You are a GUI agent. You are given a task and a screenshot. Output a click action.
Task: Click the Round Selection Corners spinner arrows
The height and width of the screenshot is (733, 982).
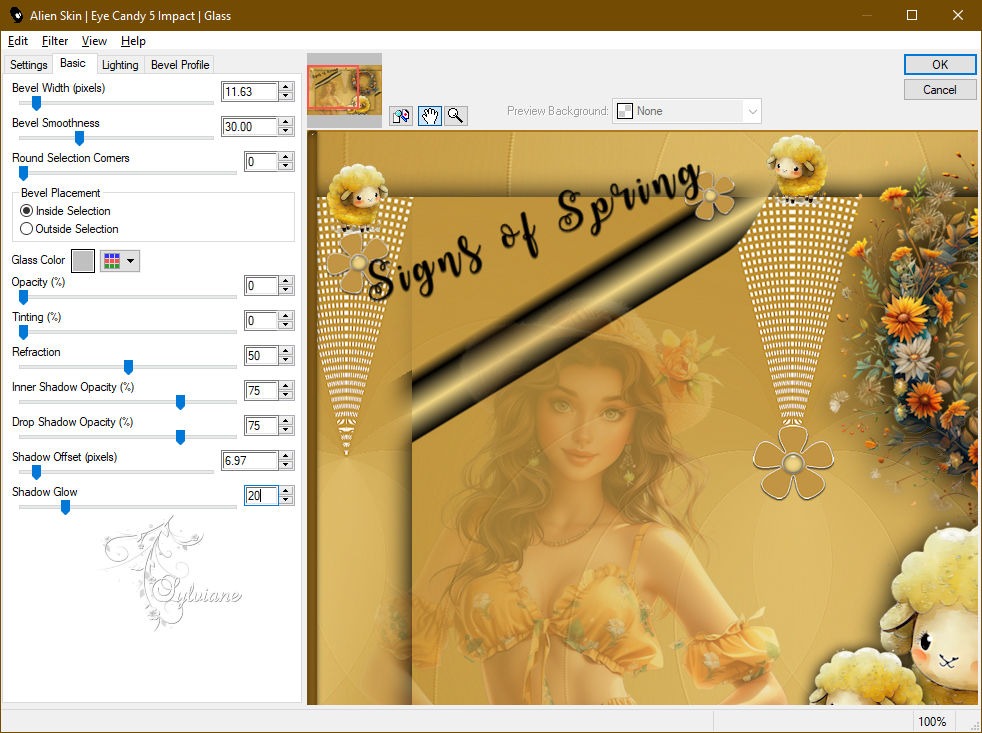[286, 162]
